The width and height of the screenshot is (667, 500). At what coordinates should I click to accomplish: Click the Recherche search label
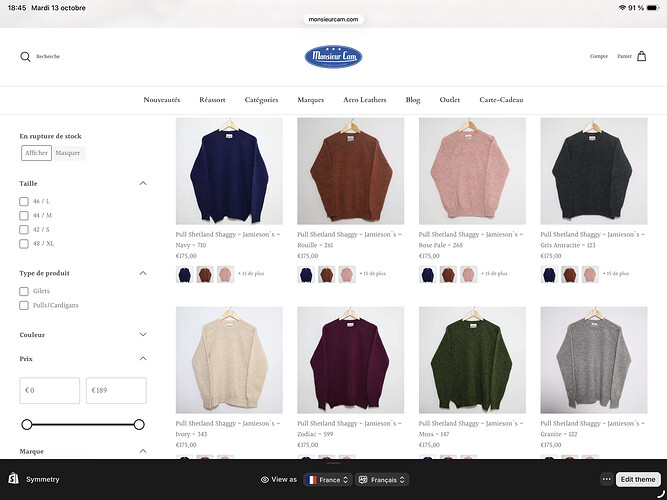point(48,56)
